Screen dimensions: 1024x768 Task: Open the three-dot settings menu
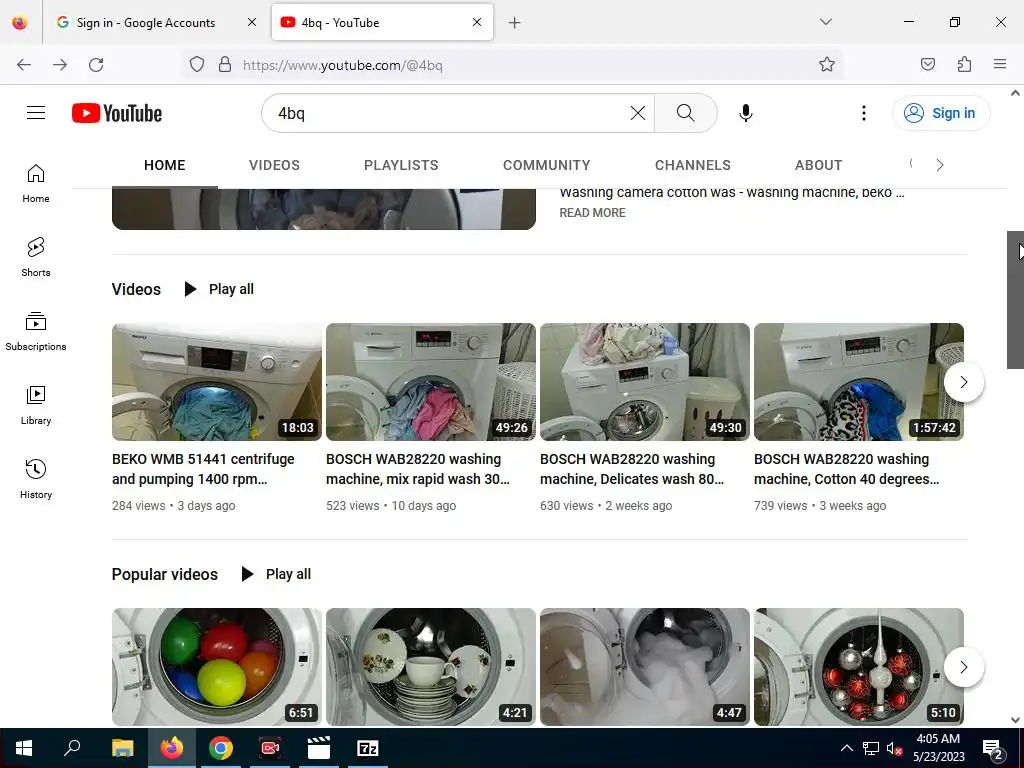pos(864,113)
